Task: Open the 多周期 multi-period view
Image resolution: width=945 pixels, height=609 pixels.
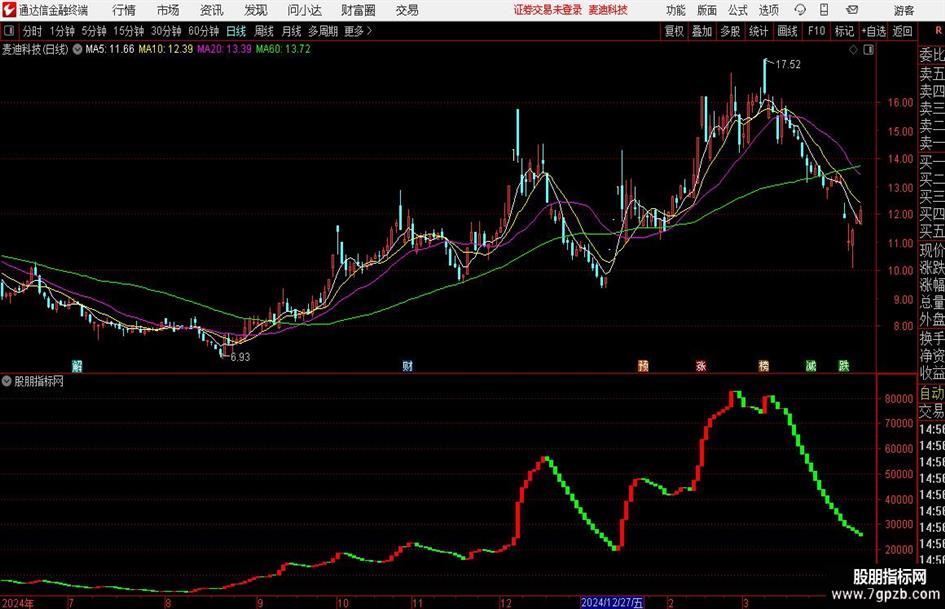Action: pyautogui.click(x=323, y=31)
